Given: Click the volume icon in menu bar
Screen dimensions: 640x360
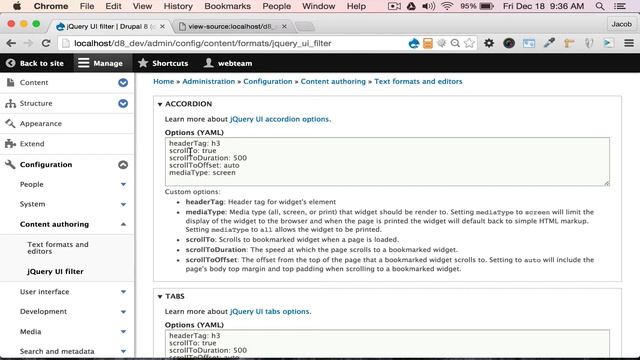Looking at the screenshot, I should tap(428, 6).
